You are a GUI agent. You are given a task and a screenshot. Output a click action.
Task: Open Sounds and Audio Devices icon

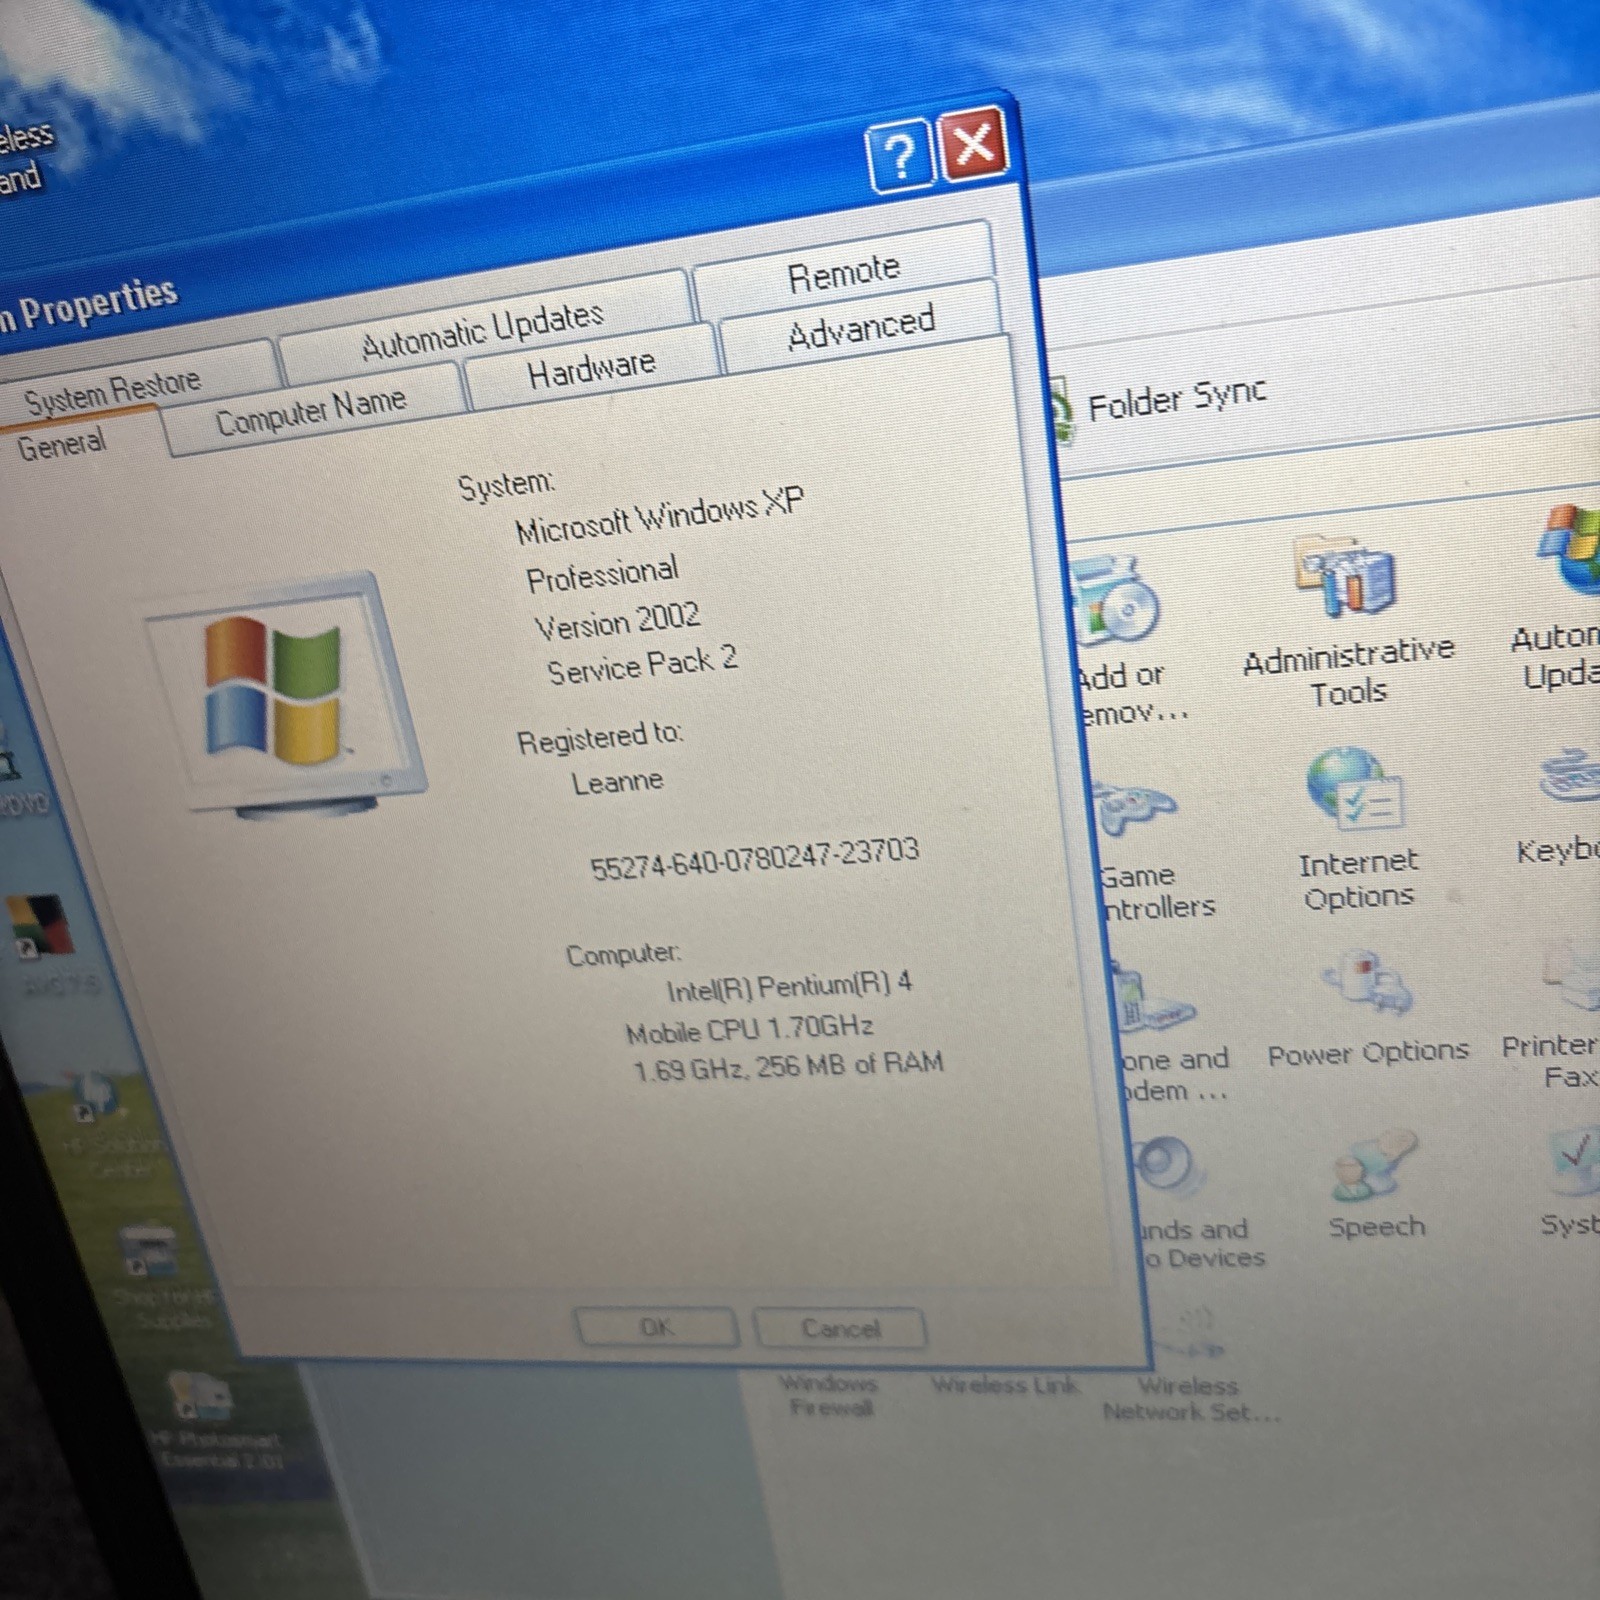pos(1198,1205)
